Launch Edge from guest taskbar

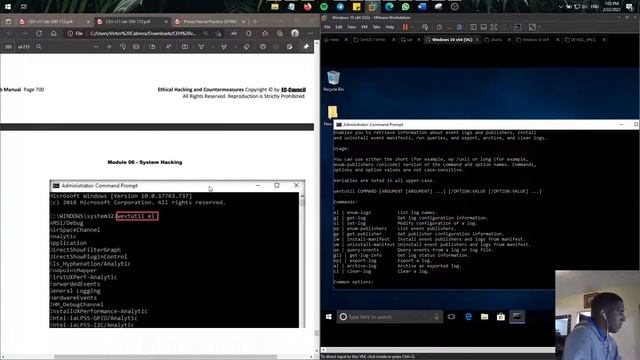(x=468, y=317)
